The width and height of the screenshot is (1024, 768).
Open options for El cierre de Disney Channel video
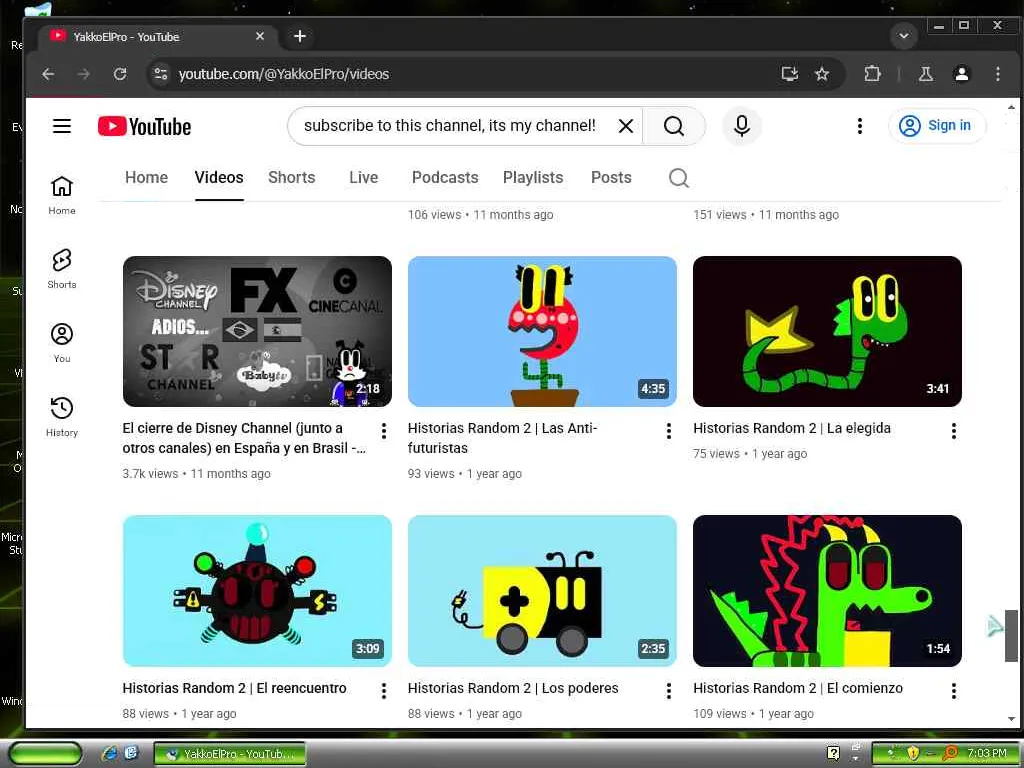(384, 431)
